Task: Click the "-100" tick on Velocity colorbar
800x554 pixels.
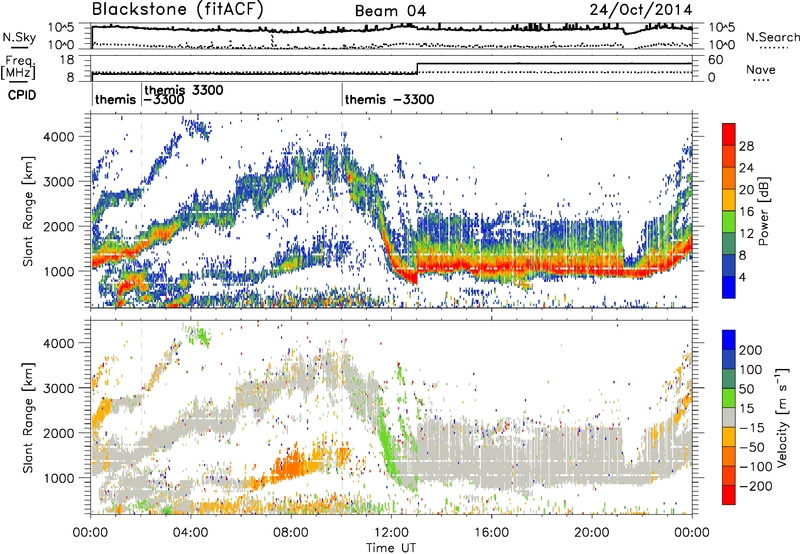Action: tap(756, 467)
